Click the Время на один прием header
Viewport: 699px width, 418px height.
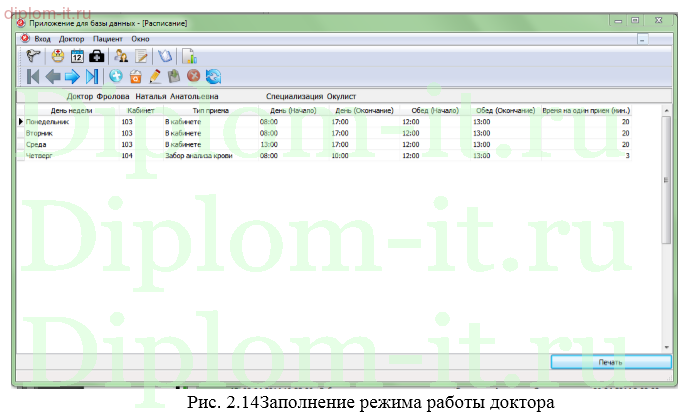click(586, 111)
